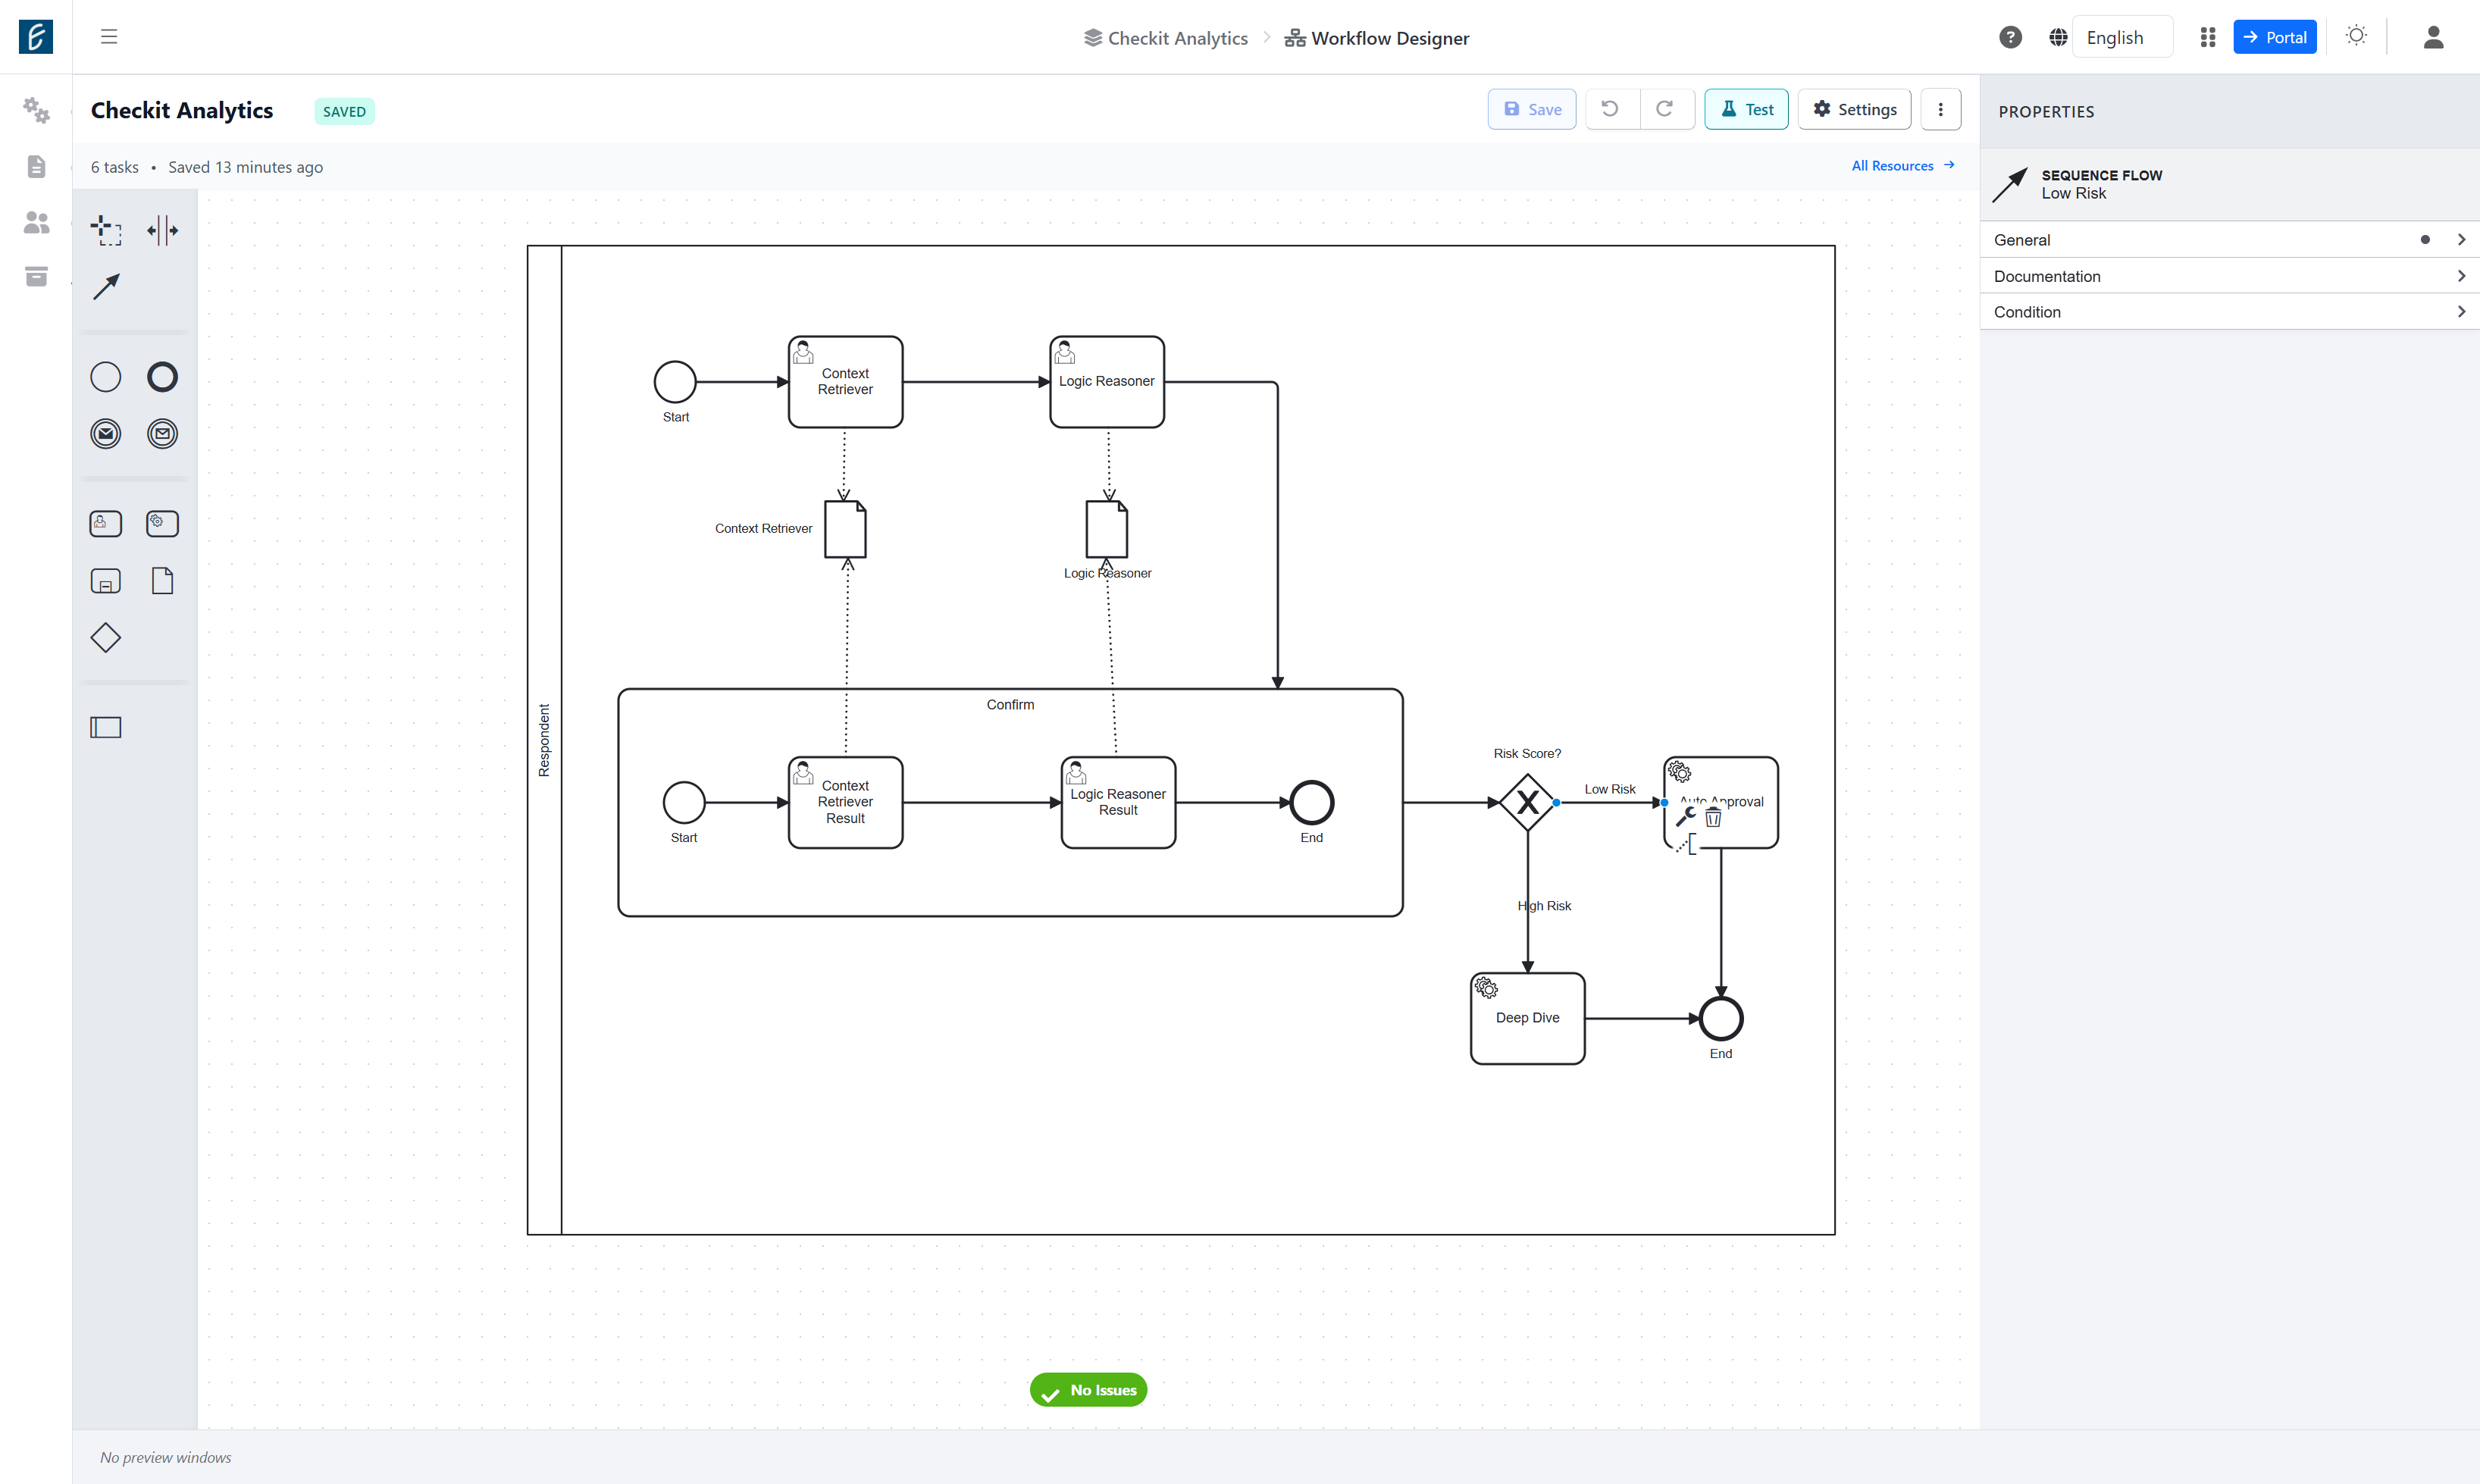Activate the create/remove space tool
This screenshot has height=1484, width=2480.
162,230
